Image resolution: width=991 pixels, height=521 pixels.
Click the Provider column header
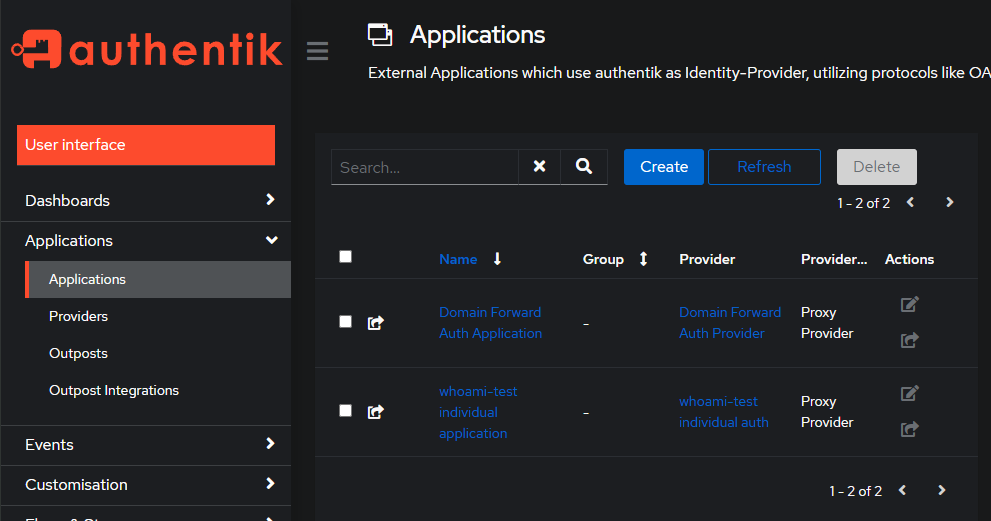(x=707, y=259)
